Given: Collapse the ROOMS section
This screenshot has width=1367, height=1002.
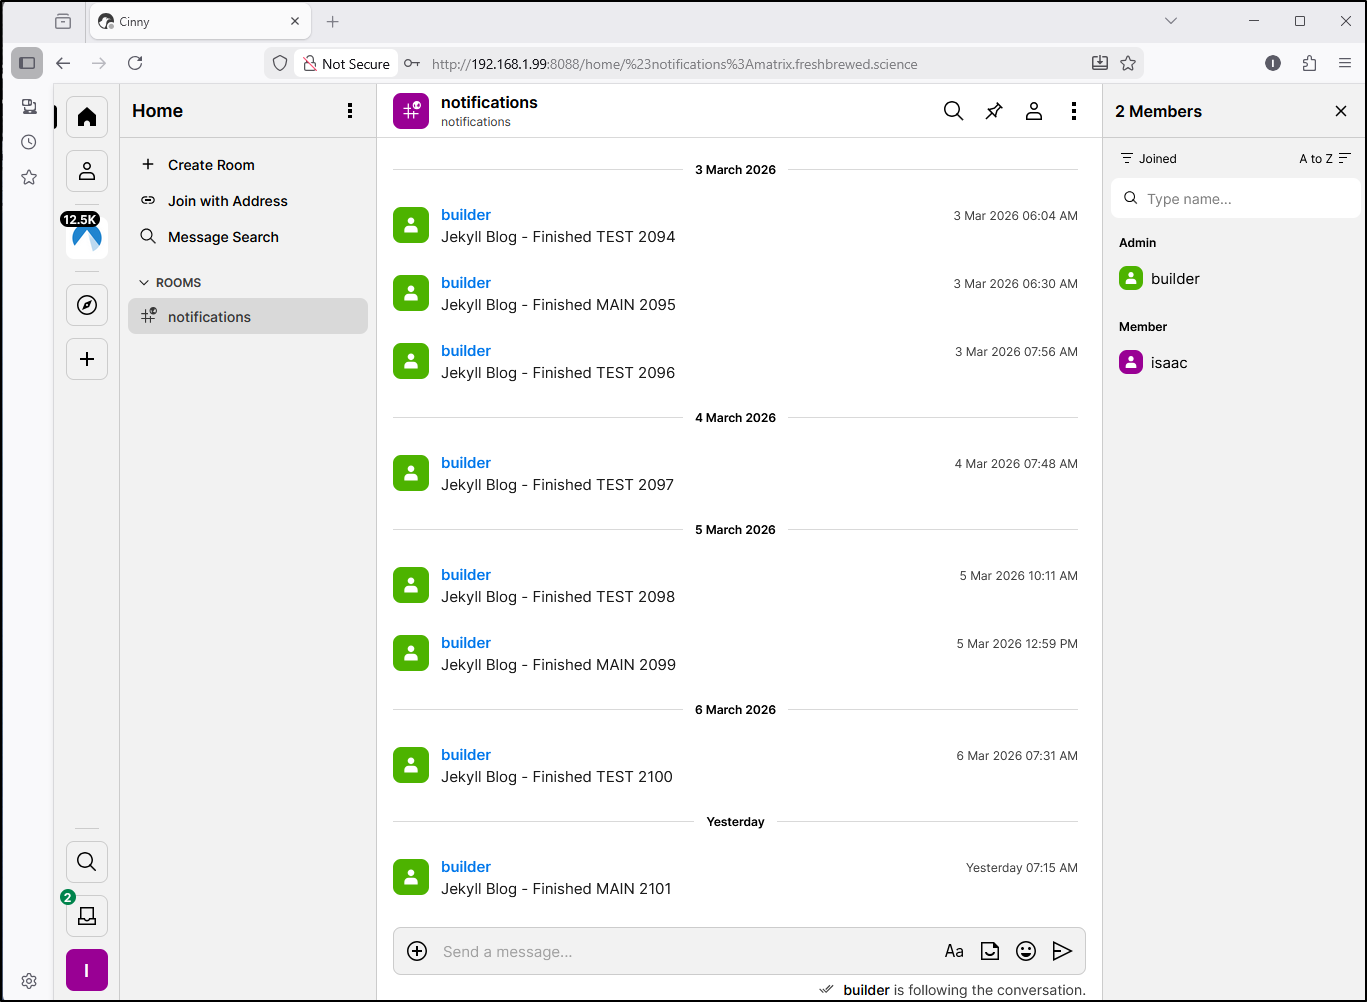Looking at the screenshot, I should [170, 283].
